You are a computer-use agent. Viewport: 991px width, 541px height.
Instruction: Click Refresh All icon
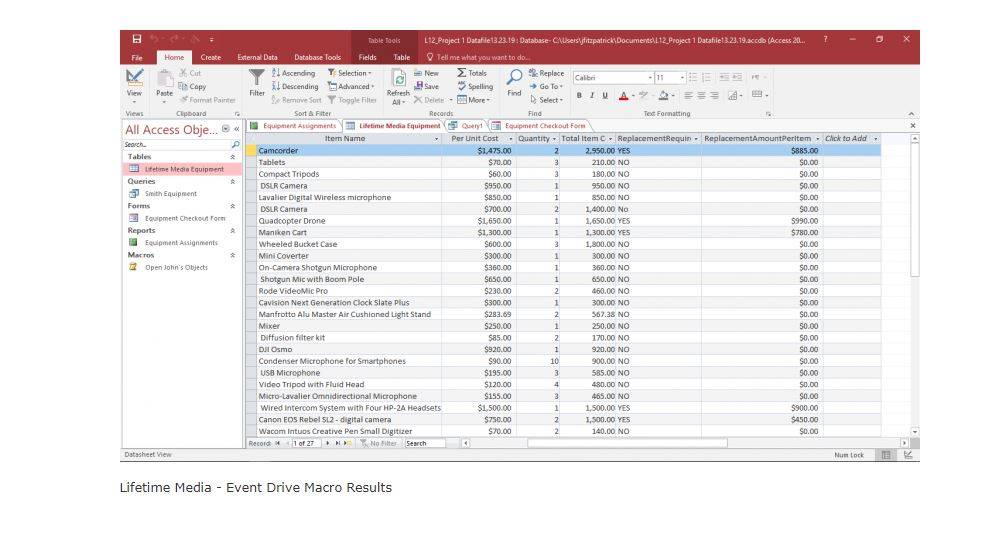[x=399, y=79]
